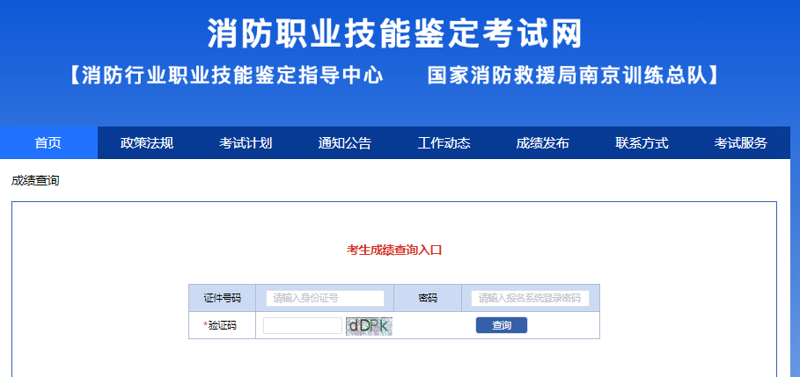Click the 查询 query button
The width and height of the screenshot is (800, 377).
tap(502, 325)
